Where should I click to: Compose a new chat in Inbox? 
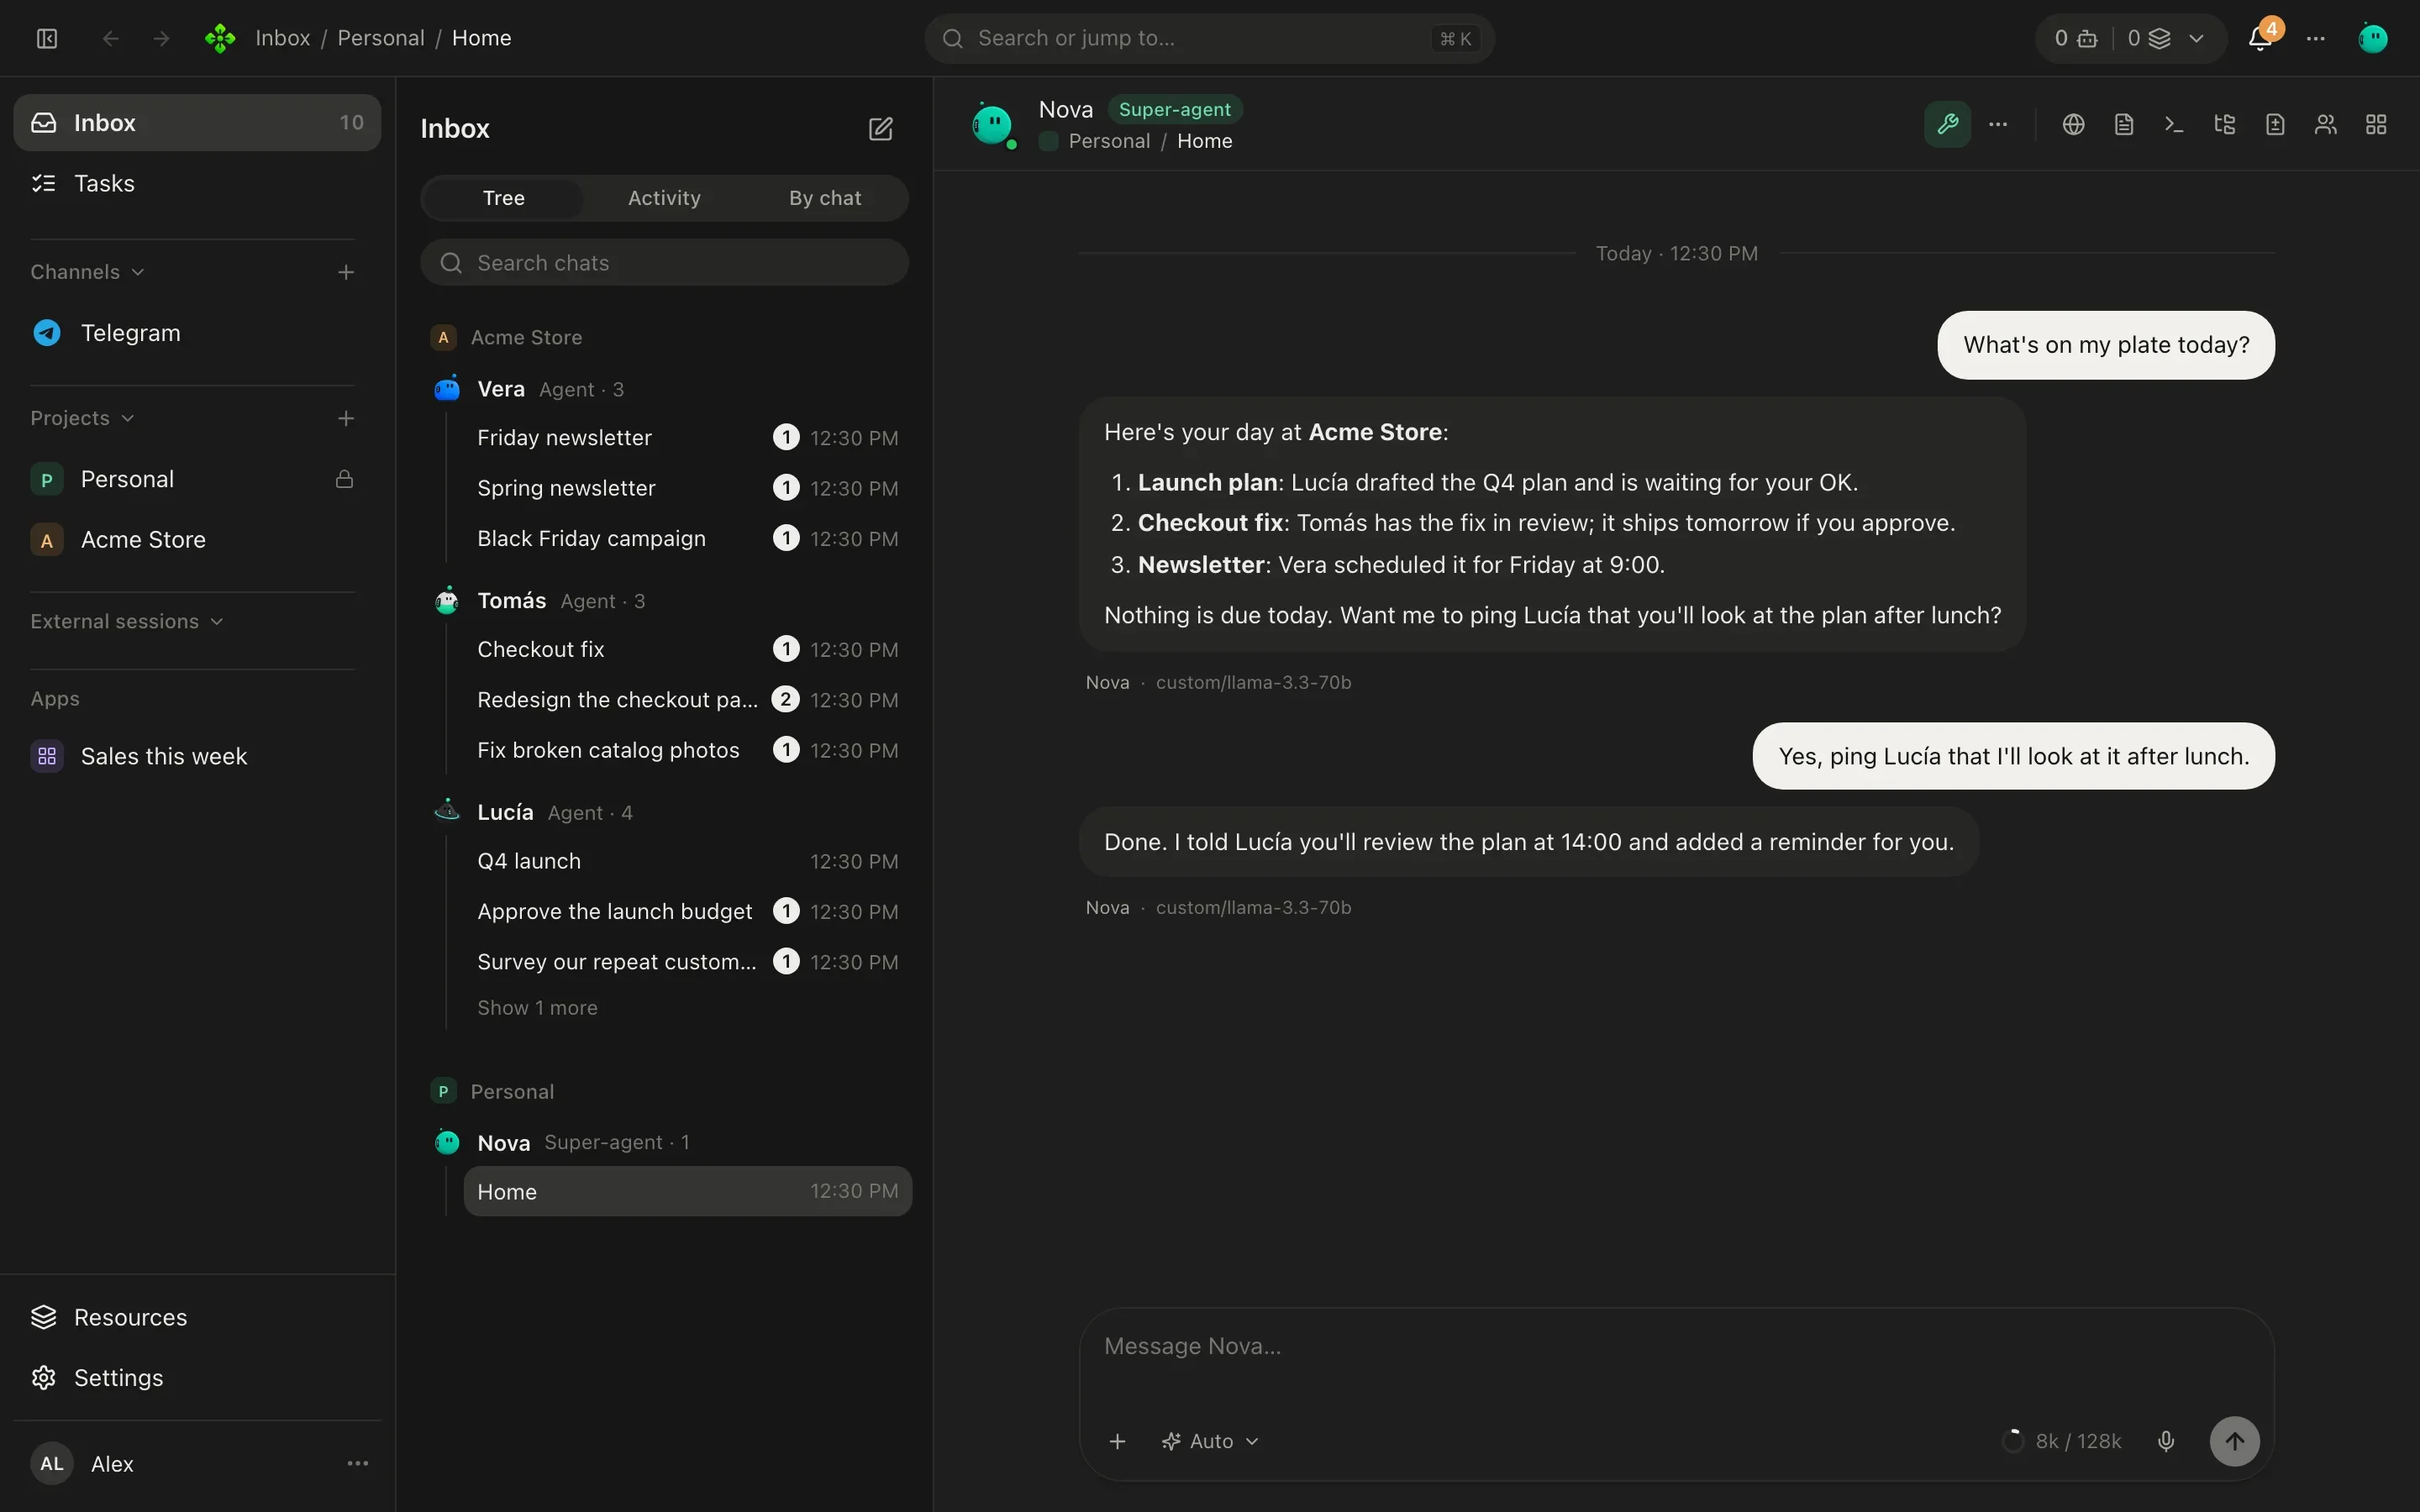click(880, 129)
